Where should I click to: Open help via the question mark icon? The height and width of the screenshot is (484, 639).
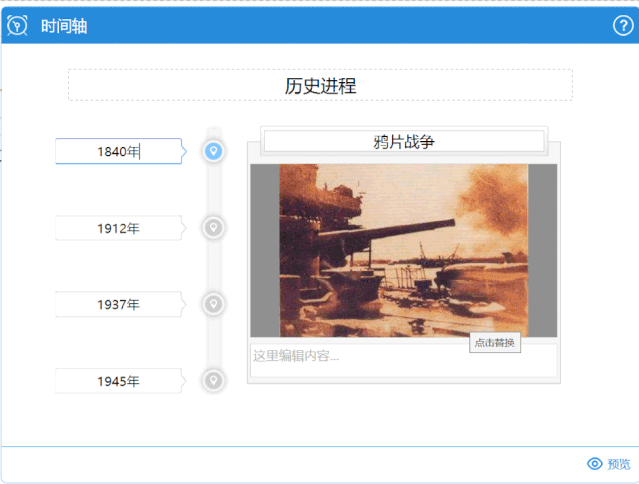[622, 26]
